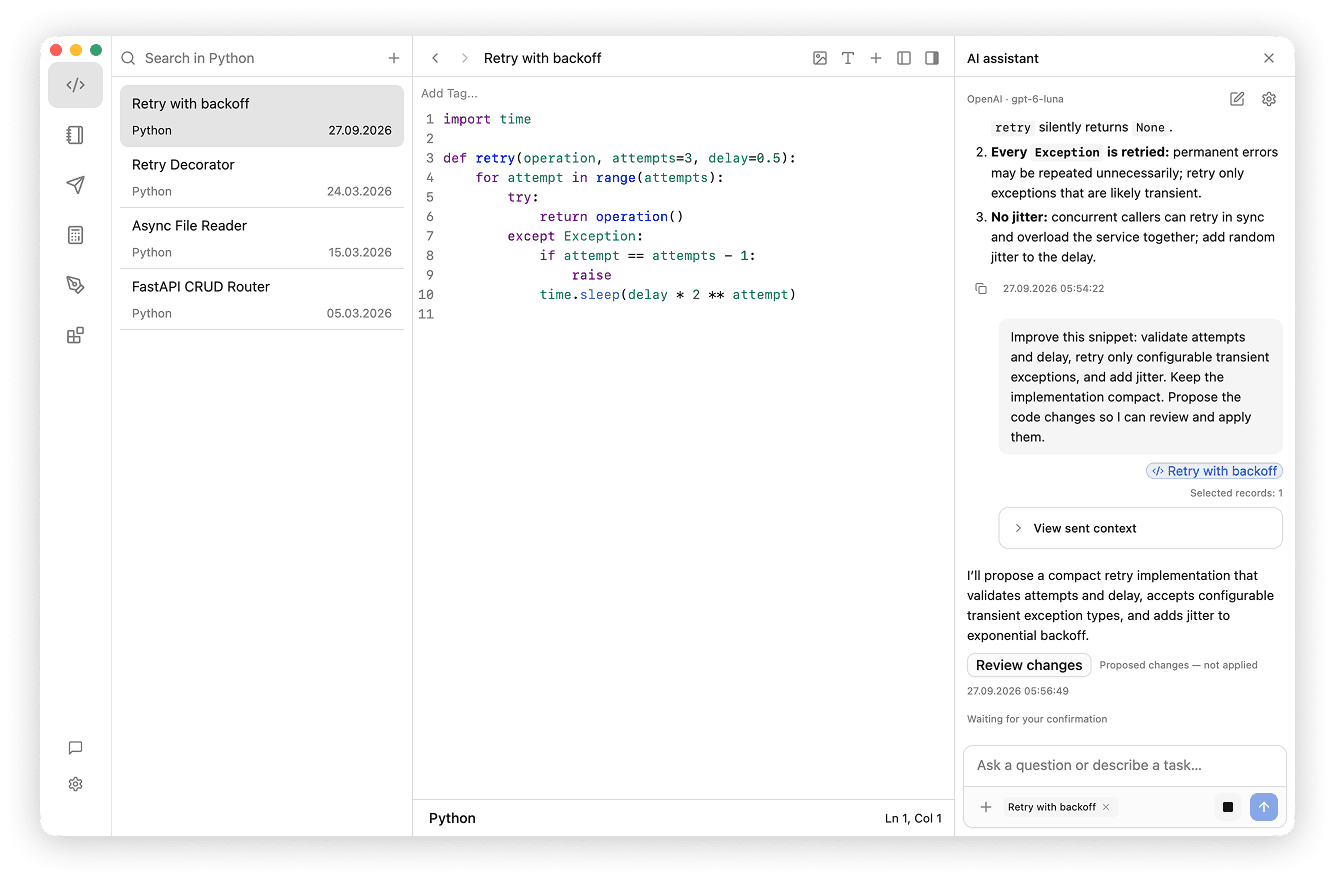Close the AI assistant panel
This screenshot has height=880, width=1335.
point(1269,58)
